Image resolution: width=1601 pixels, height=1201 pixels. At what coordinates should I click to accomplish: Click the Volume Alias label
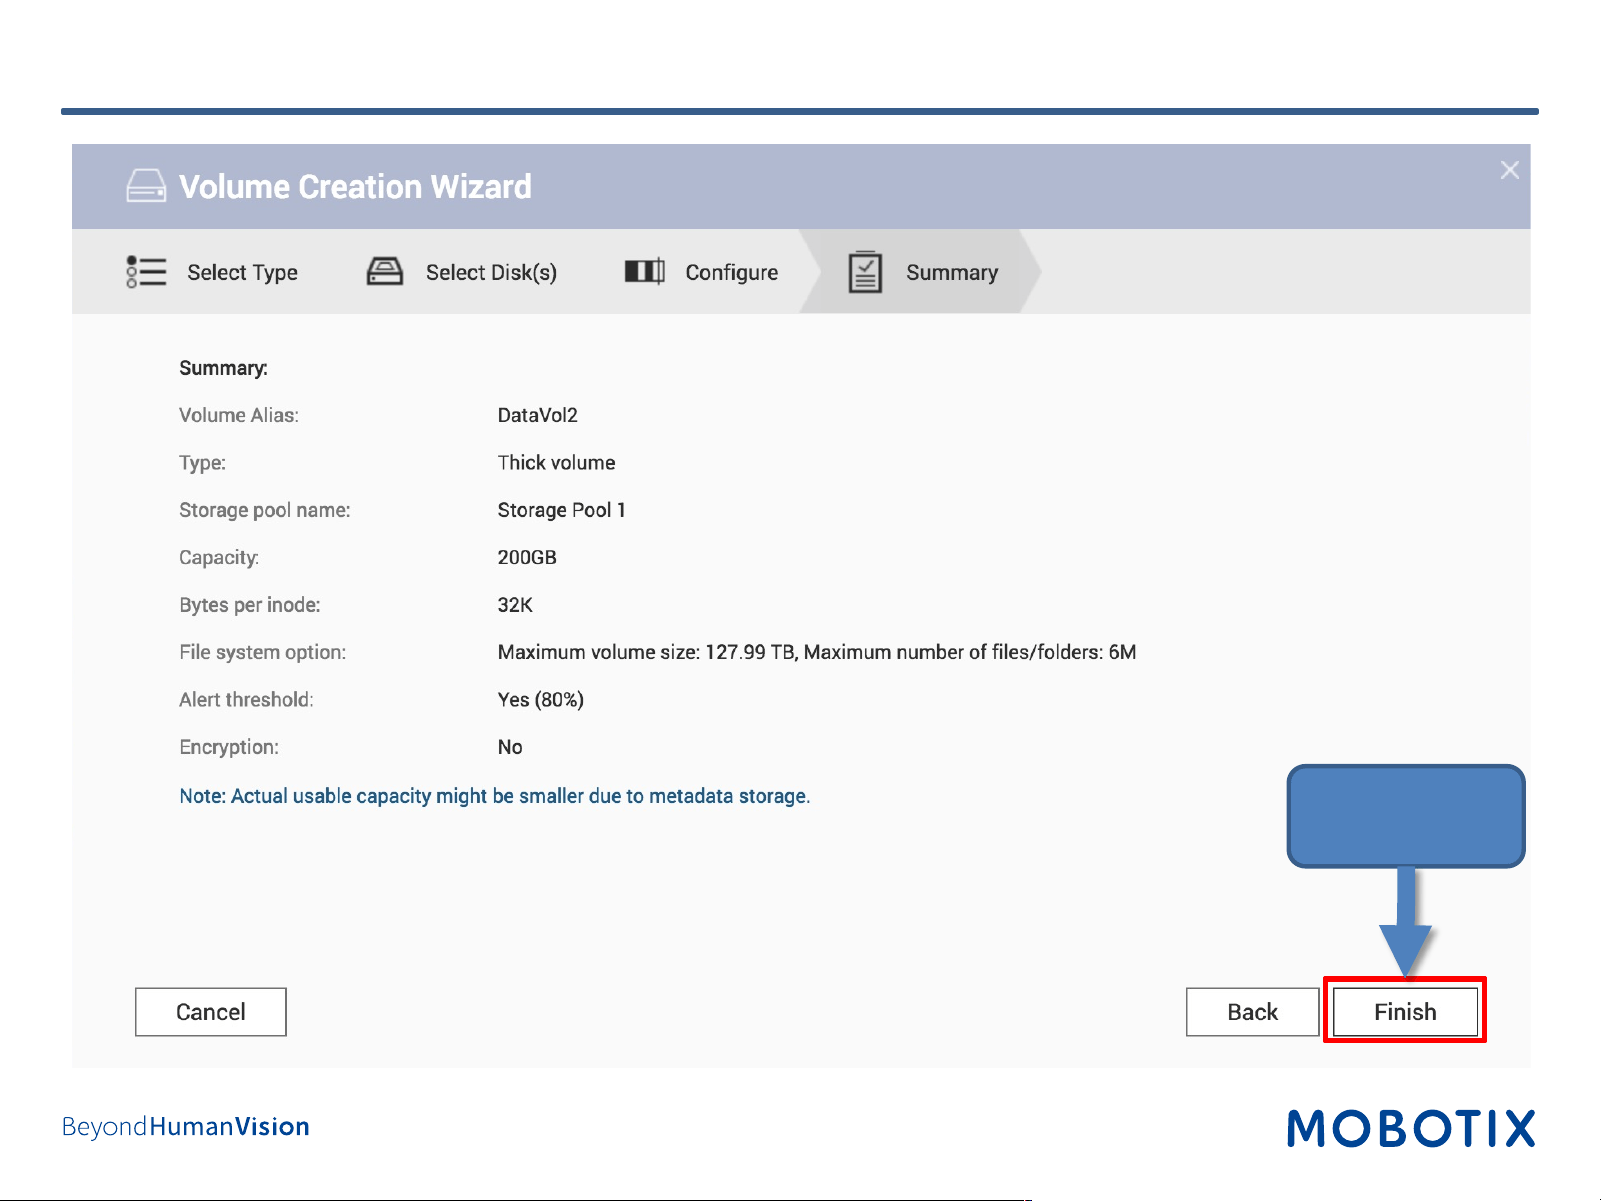[x=239, y=415]
